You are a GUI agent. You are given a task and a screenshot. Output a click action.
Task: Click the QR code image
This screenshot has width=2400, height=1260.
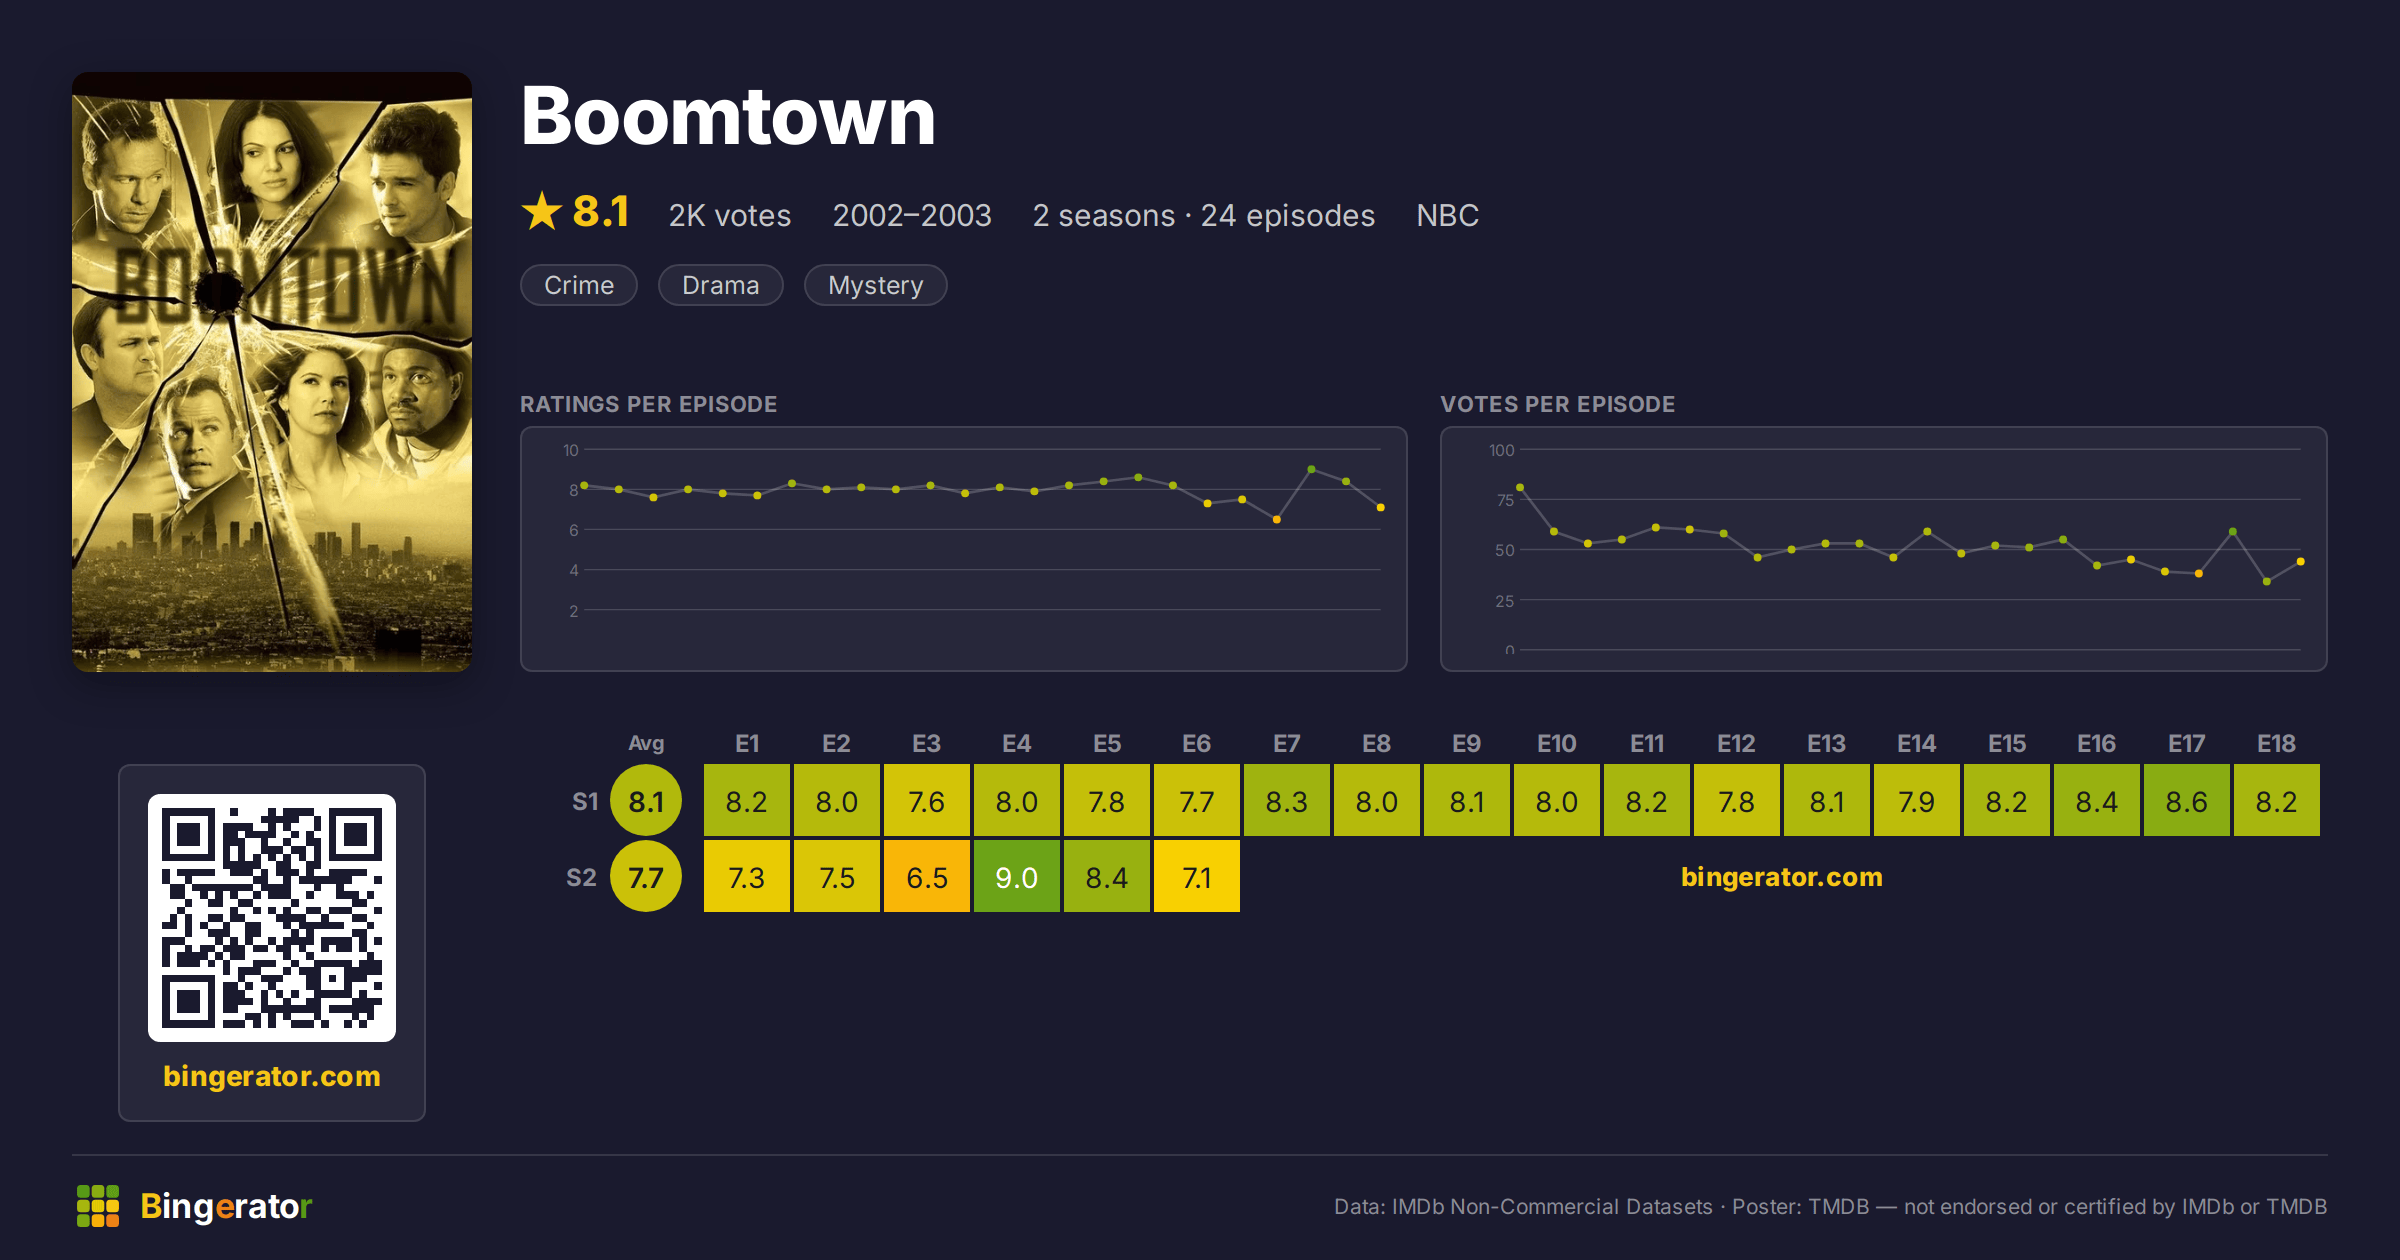click(272, 918)
